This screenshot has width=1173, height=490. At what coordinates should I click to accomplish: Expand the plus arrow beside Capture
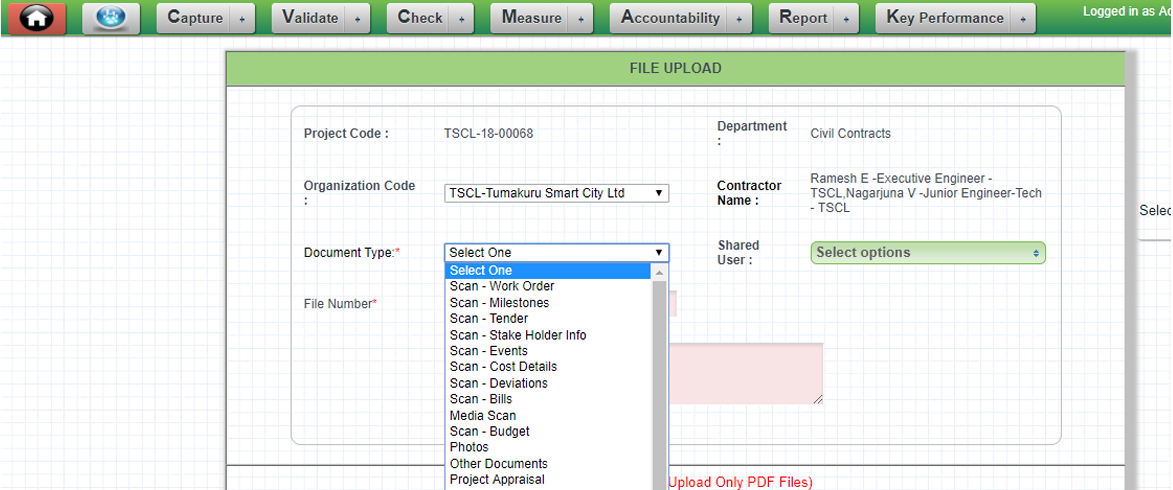coord(243,19)
